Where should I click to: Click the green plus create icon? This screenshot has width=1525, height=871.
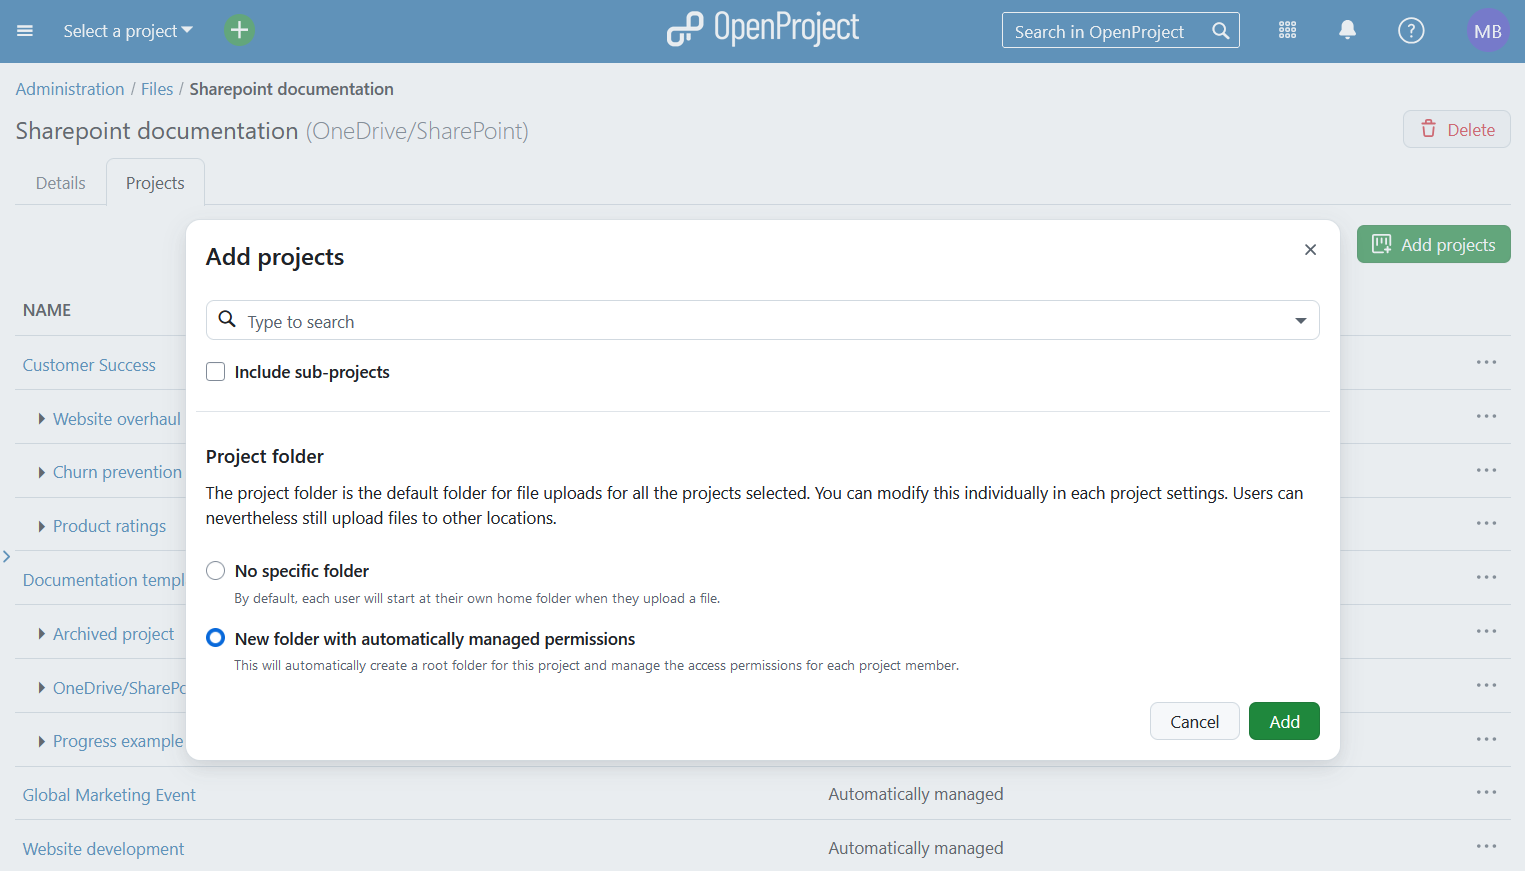click(239, 31)
